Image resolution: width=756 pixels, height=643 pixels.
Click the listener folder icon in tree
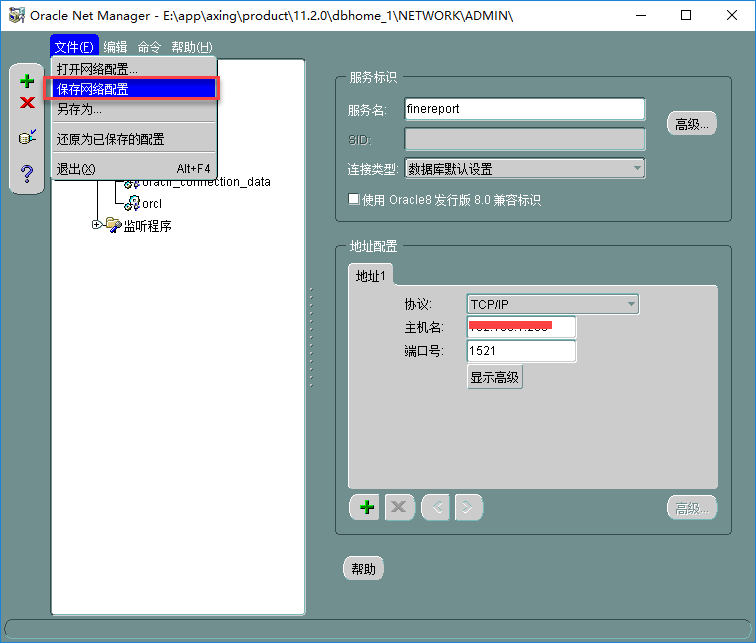coord(113,225)
